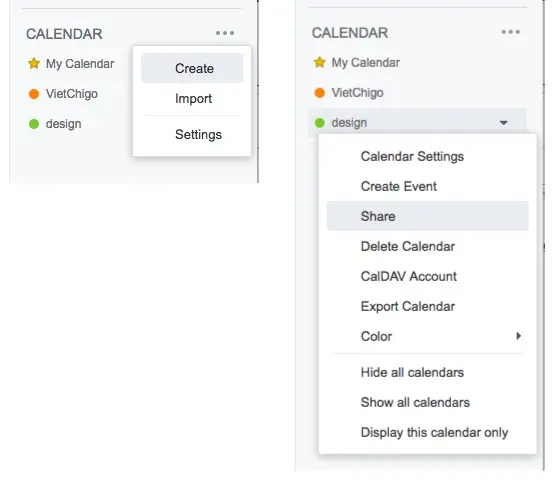
Task: Open three-dots menu in left Calendar panel
Action: 225,33
